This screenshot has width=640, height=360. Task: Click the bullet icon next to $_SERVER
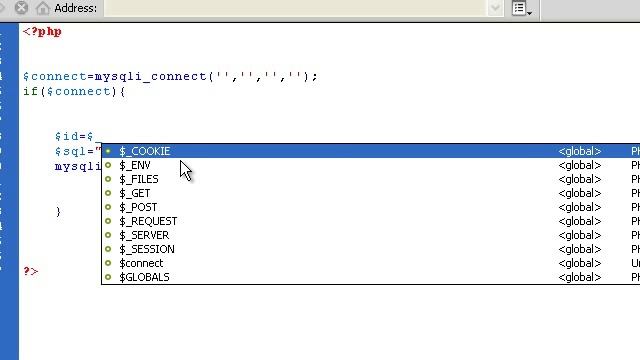tap(108, 235)
